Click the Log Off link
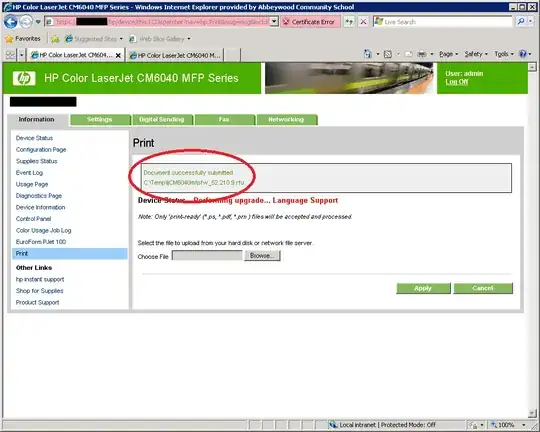Image resolution: width=540 pixels, height=432 pixels. (456, 82)
